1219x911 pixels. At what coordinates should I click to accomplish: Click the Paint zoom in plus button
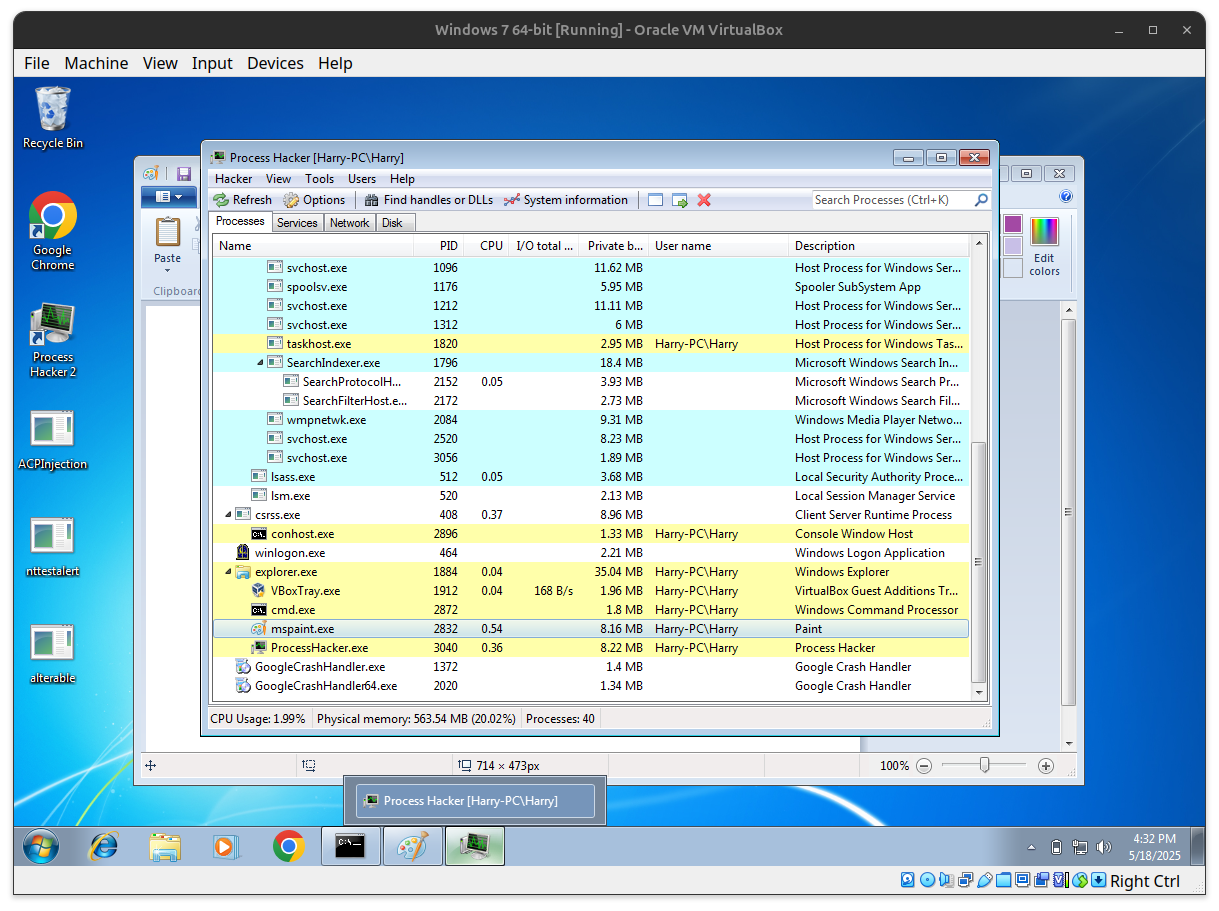click(x=1046, y=766)
